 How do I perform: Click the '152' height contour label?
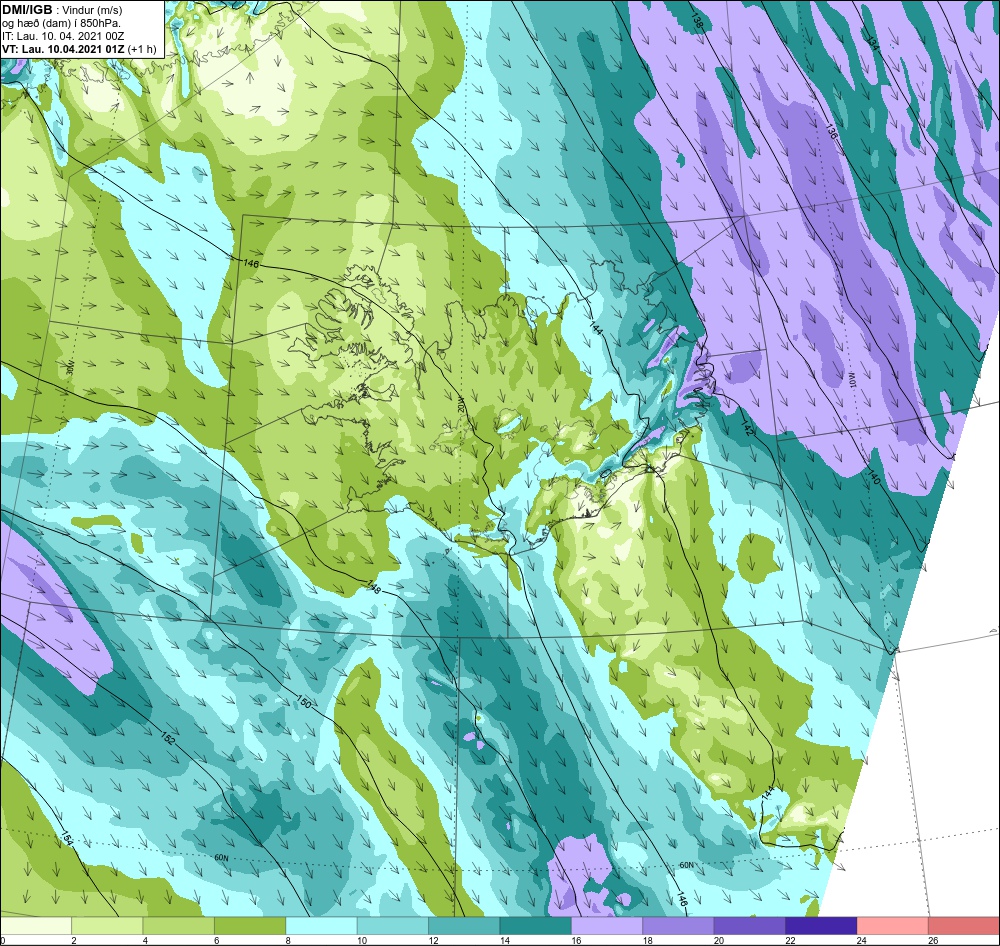(x=168, y=739)
